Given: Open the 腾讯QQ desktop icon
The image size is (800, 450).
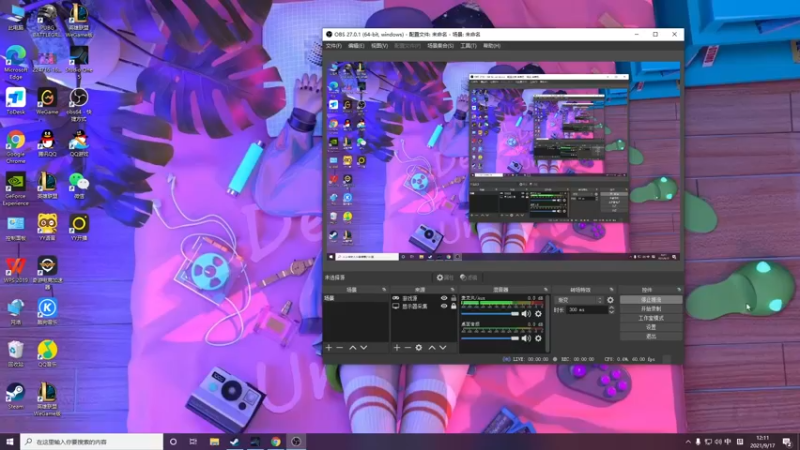Looking at the screenshot, I should (47, 143).
